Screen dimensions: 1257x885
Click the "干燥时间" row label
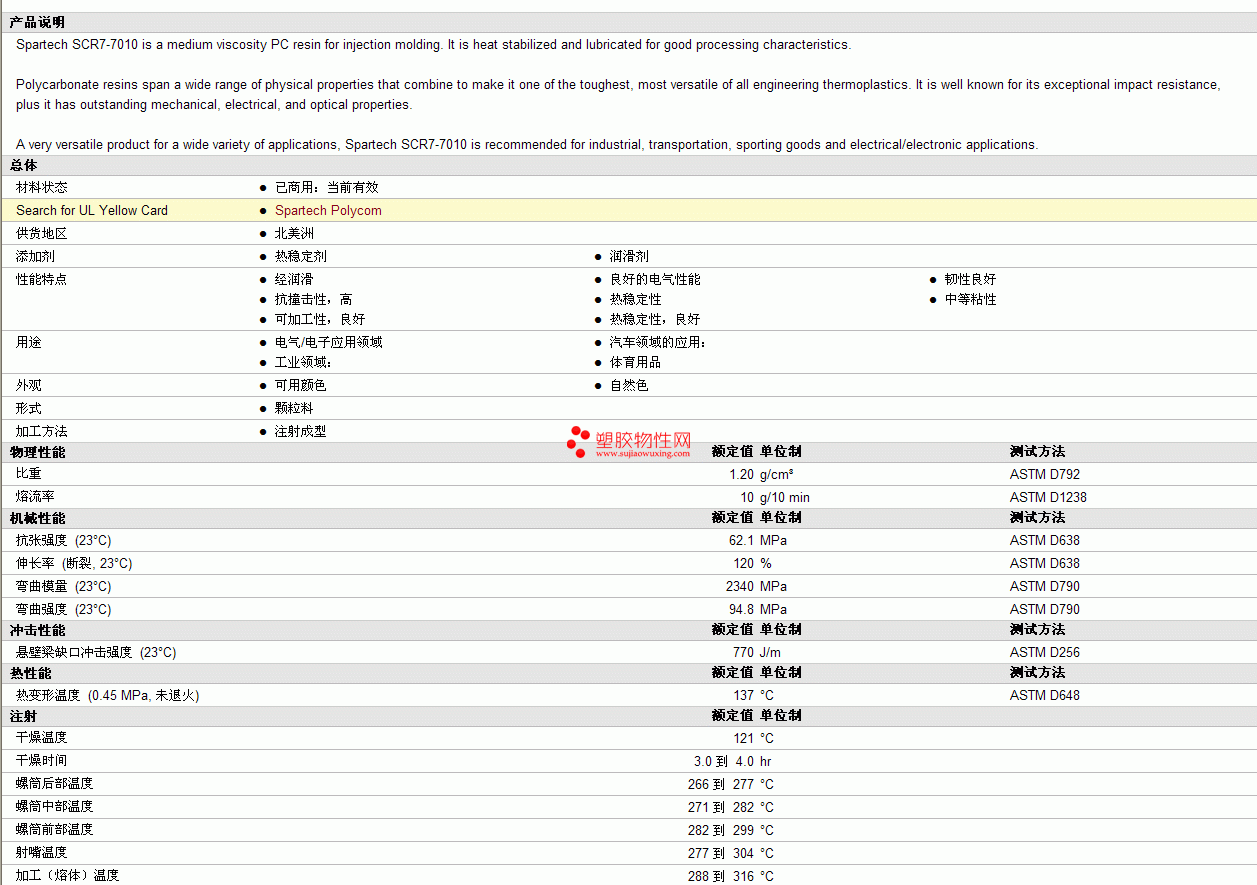click(42, 760)
